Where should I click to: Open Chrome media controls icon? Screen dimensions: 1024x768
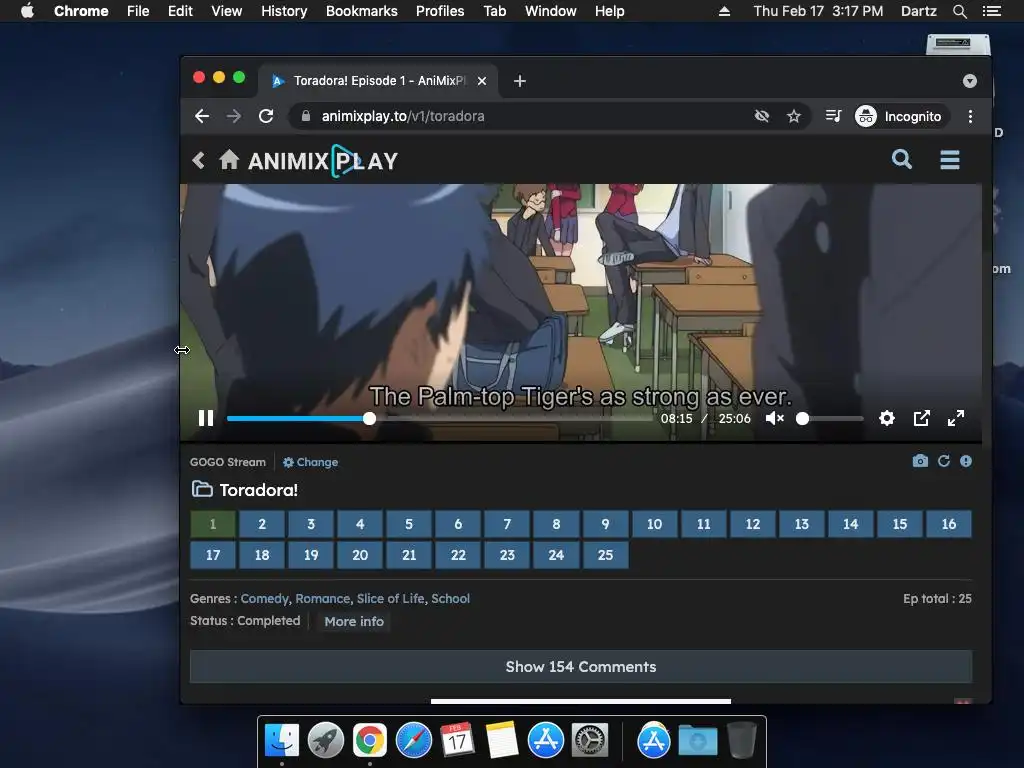[833, 116]
